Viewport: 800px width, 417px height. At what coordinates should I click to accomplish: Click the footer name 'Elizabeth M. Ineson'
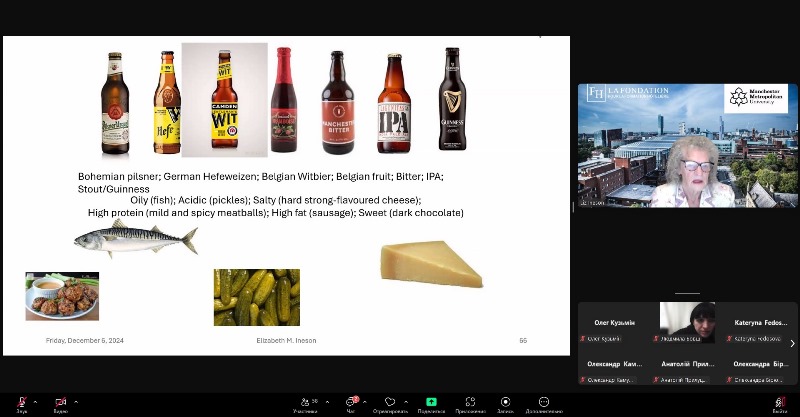click(x=286, y=340)
